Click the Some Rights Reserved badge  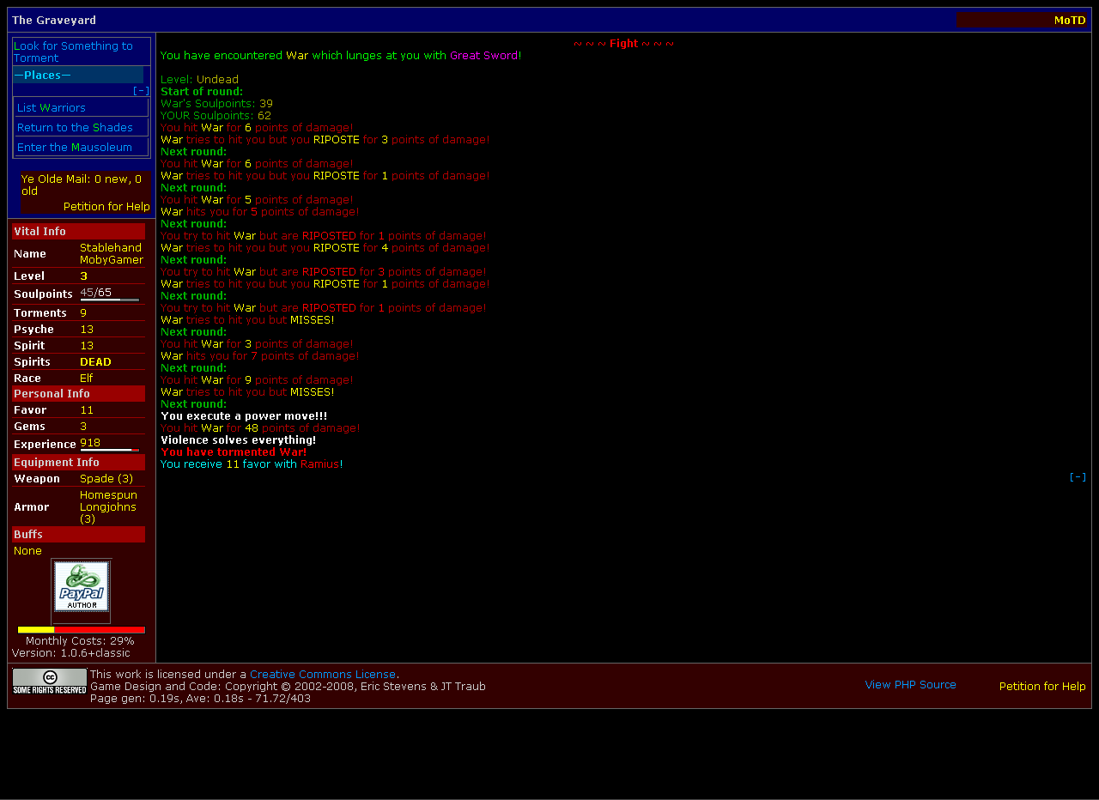point(48,679)
